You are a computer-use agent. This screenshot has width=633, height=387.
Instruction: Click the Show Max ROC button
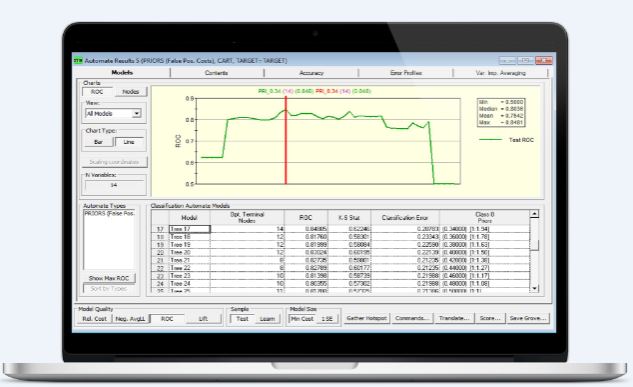coord(109,278)
